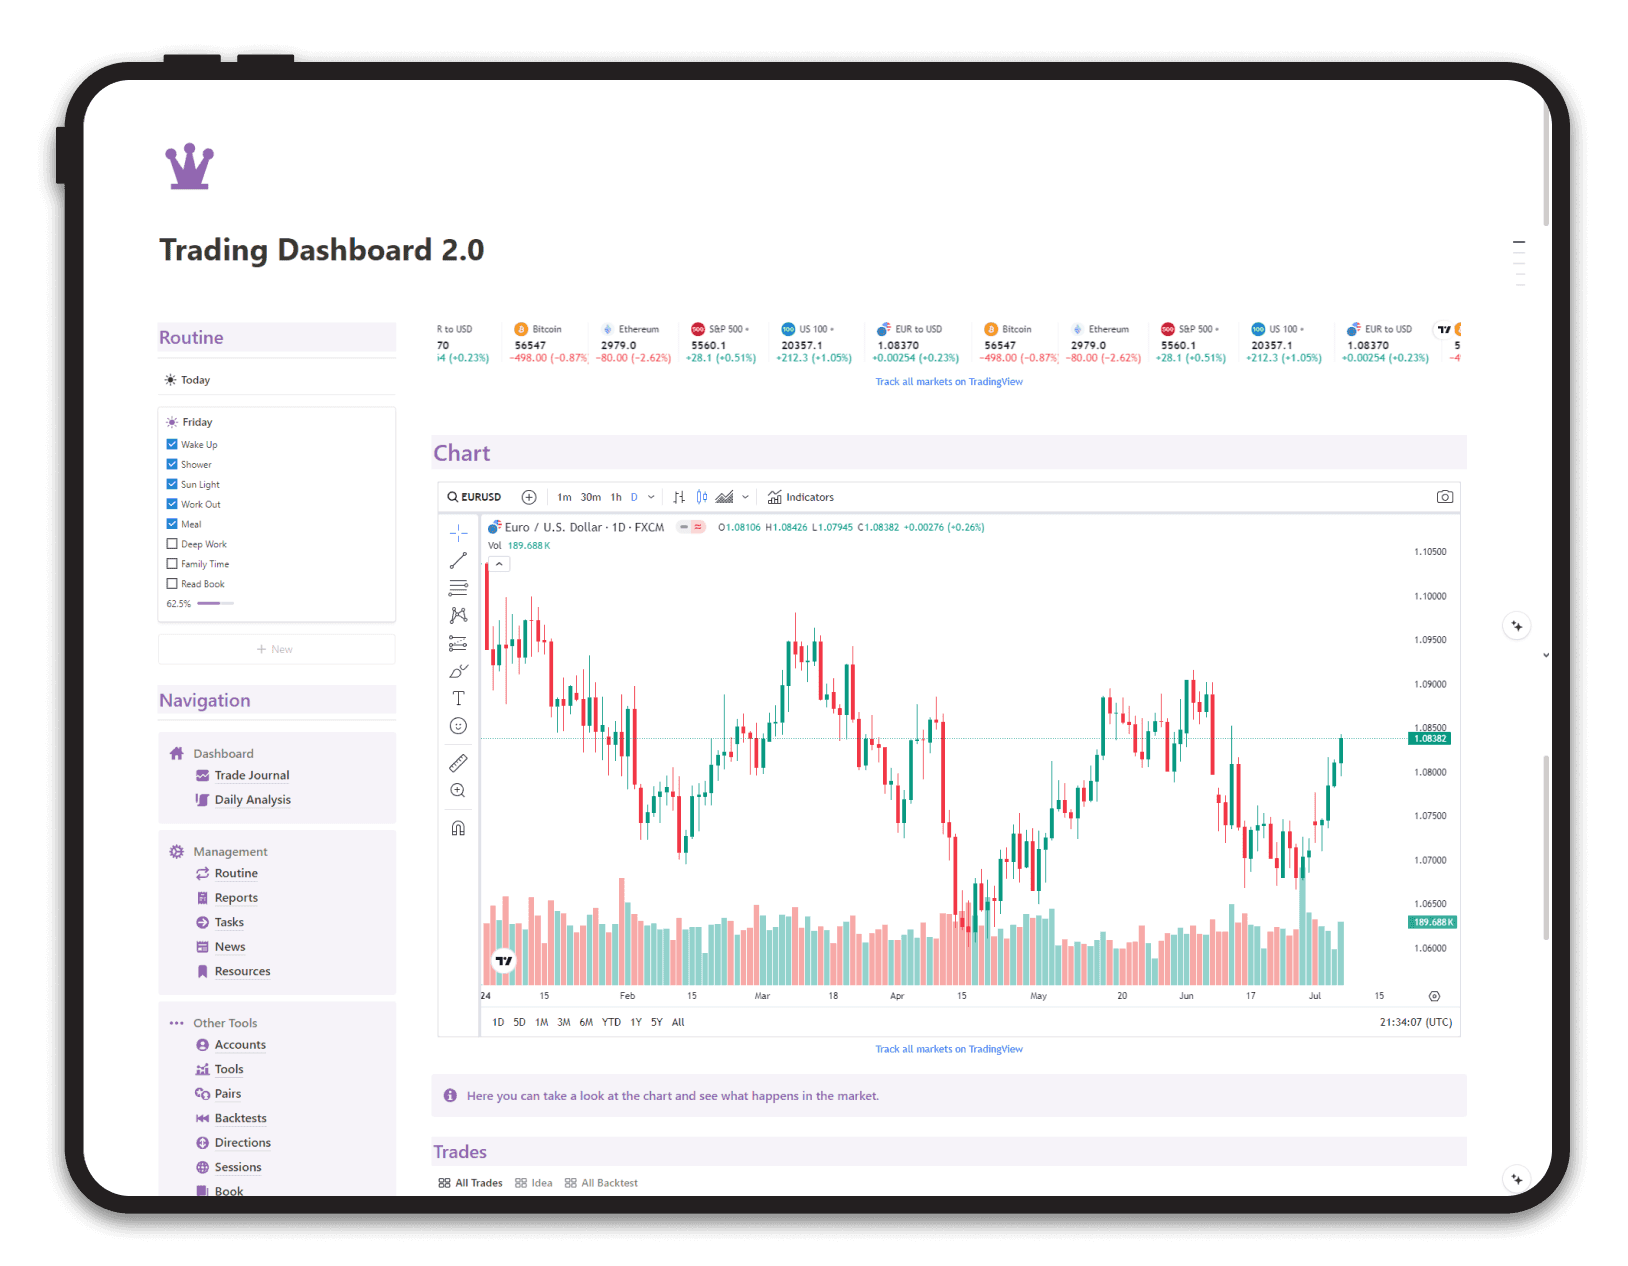The height and width of the screenshot is (1266, 1628).
Task: Select the crosshair cursor tool
Action: point(458,532)
